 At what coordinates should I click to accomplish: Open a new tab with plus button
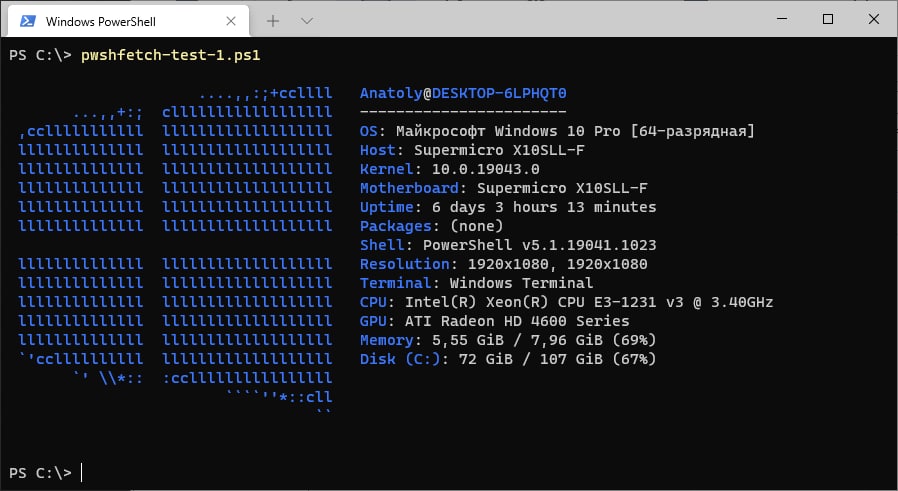click(273, 21)
